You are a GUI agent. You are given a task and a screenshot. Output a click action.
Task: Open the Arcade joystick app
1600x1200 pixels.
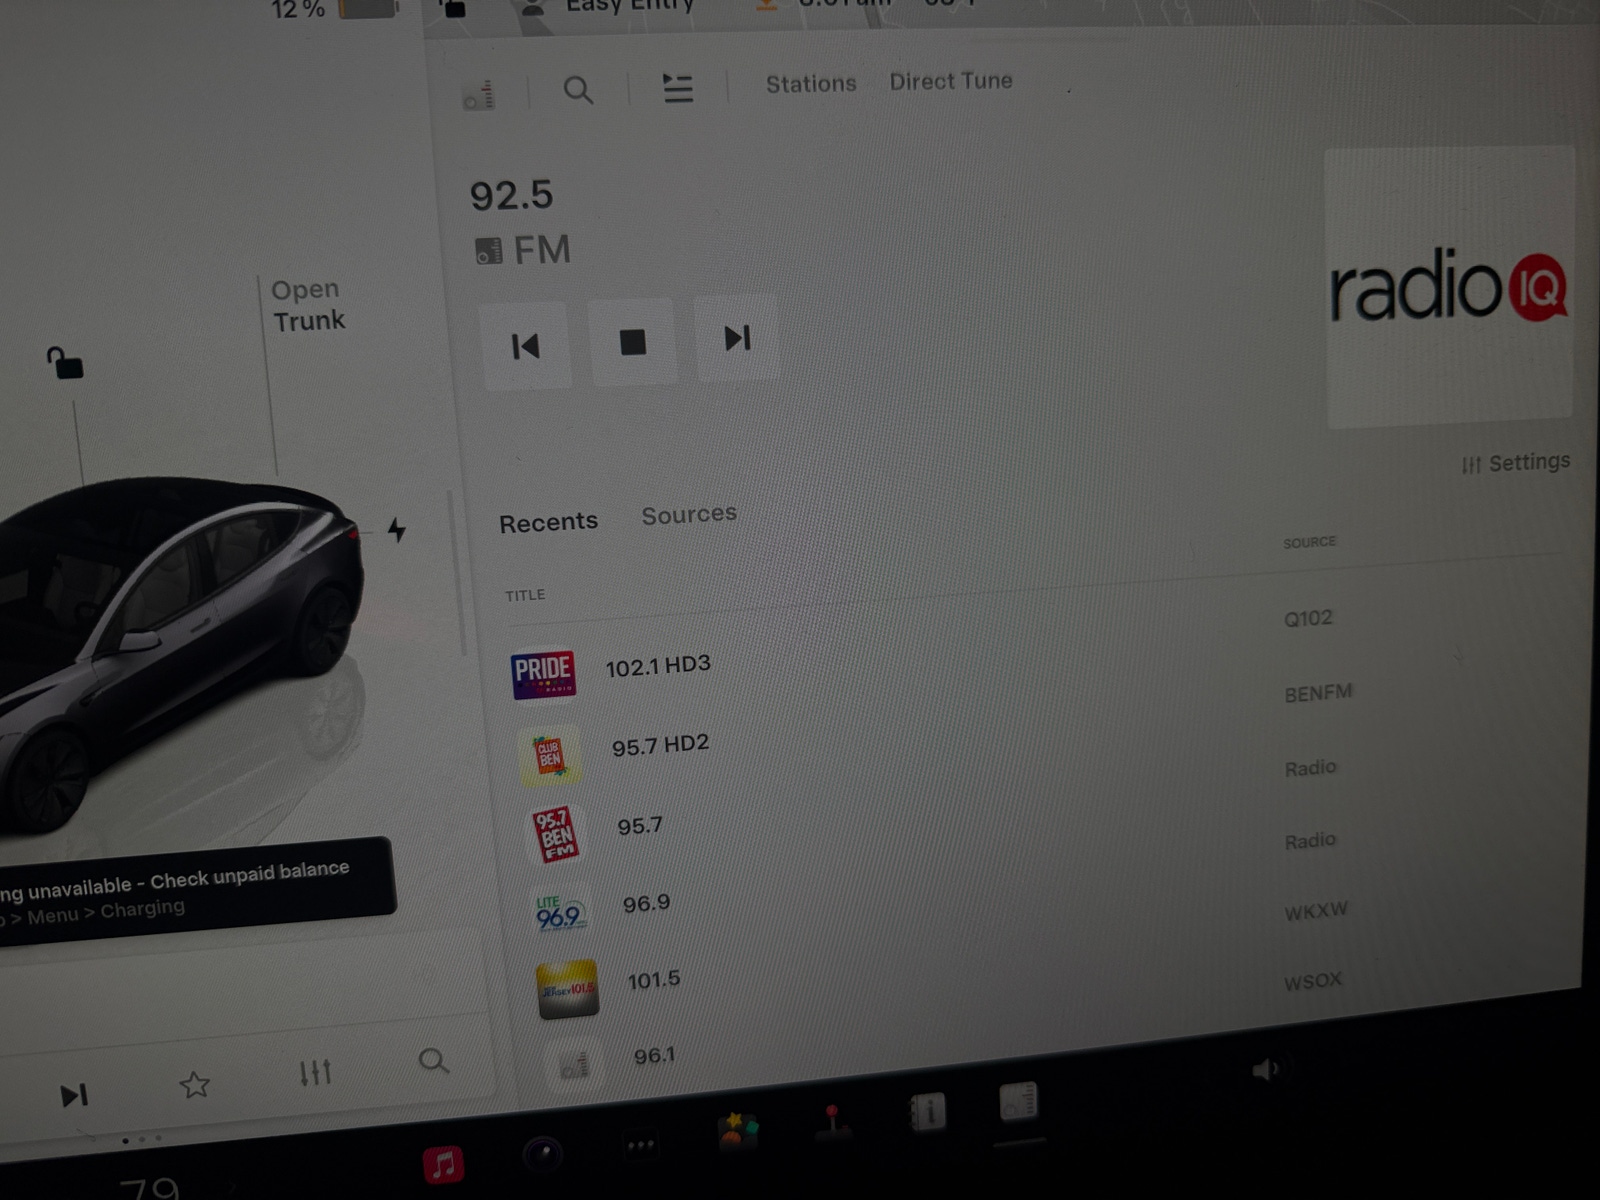tap(833, 1122)
